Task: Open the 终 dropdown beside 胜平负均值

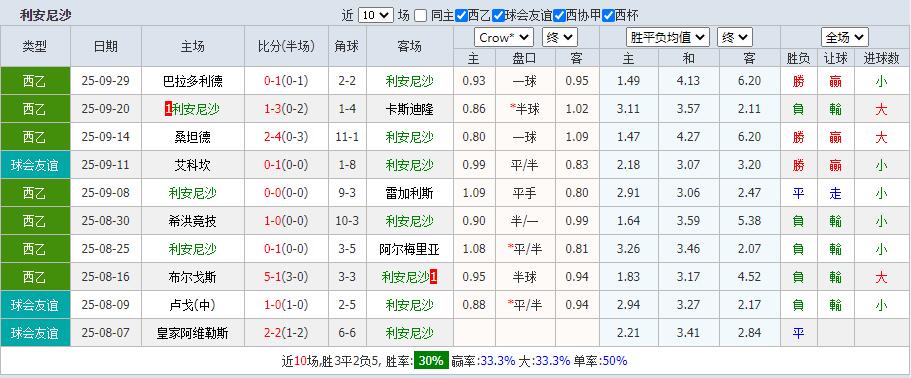Action: pyautogui.click(x=735, y=38)
